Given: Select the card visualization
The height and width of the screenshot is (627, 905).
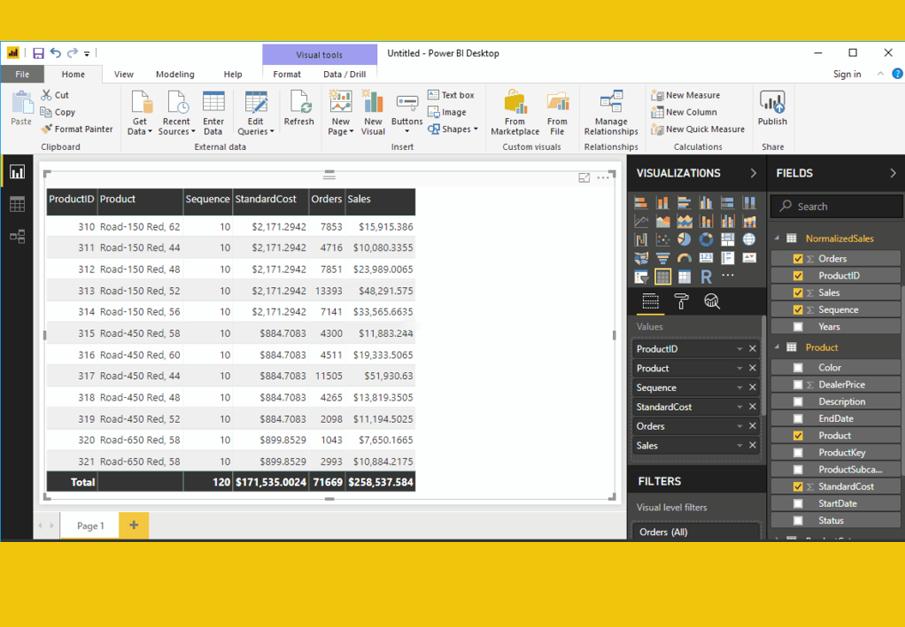Looking at the screenshot, I should [x=706, y=258].
